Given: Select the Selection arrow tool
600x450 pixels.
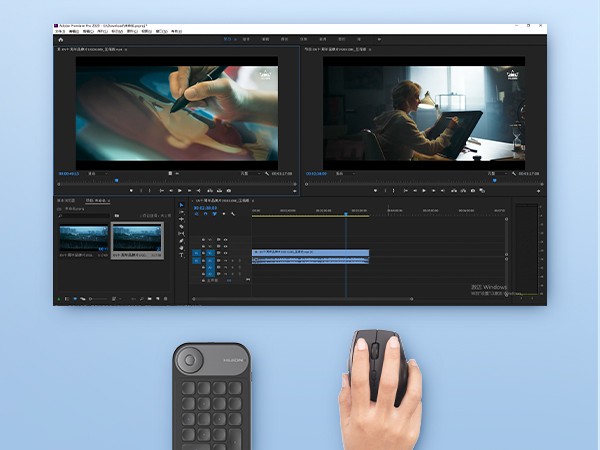Looking at the screenshot, I should coord(181,205).
